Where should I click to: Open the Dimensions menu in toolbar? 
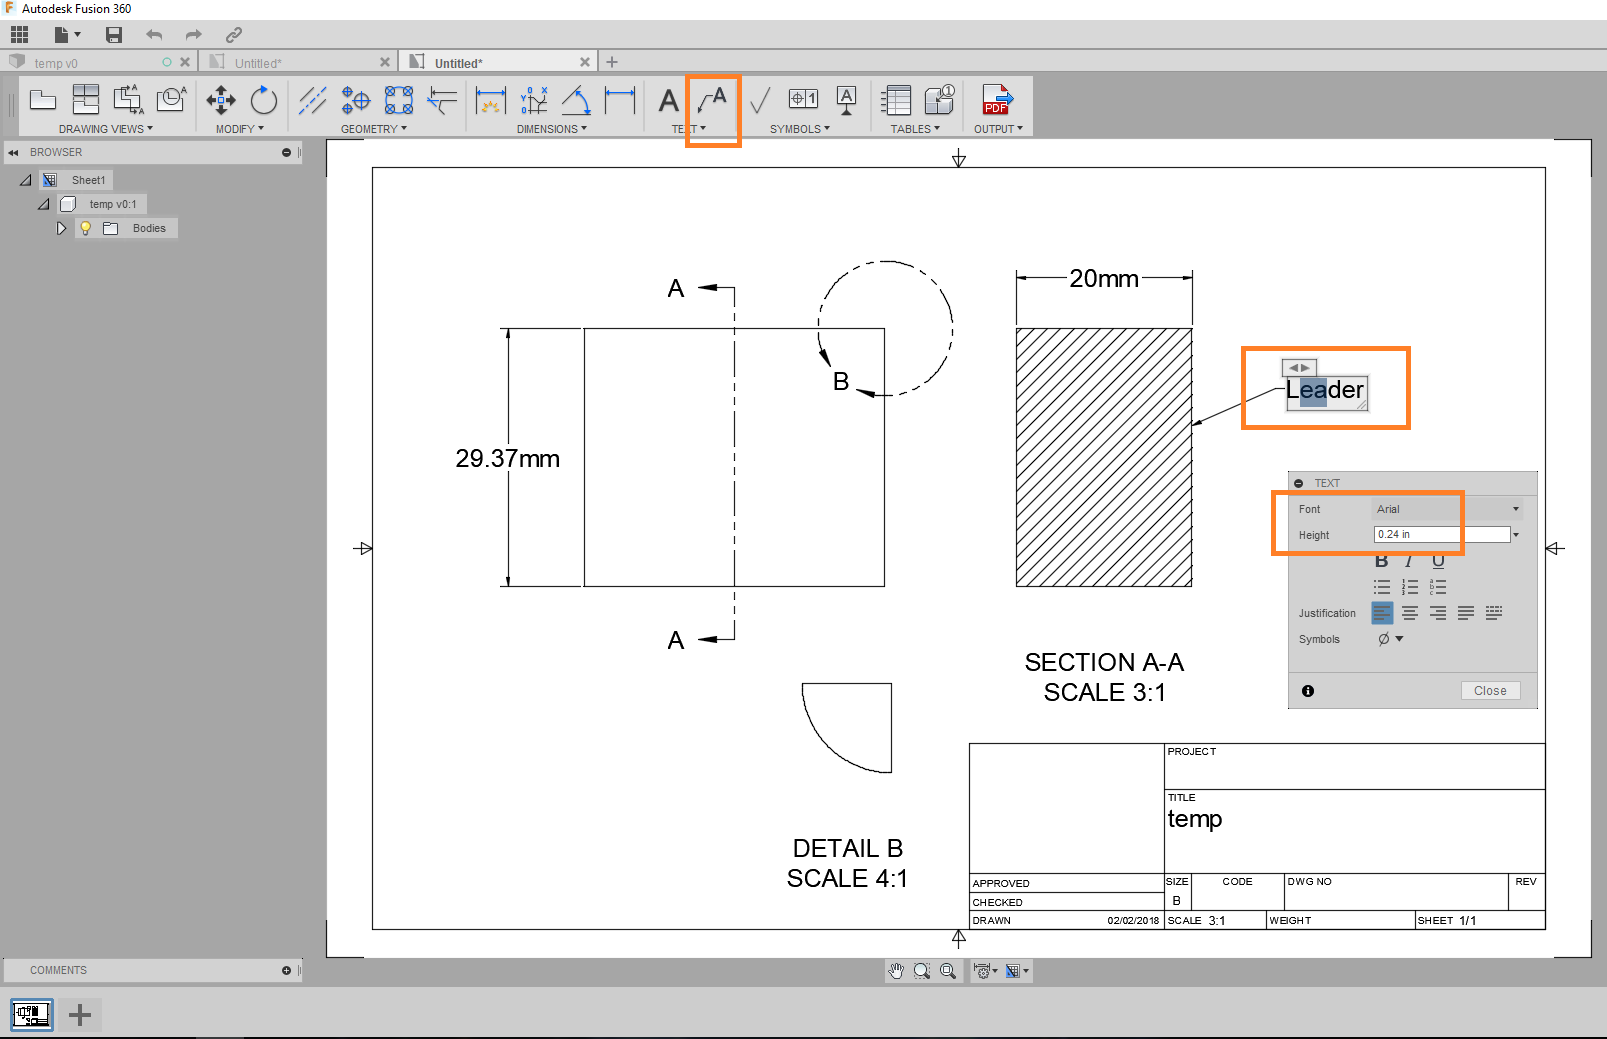[552, 128]
